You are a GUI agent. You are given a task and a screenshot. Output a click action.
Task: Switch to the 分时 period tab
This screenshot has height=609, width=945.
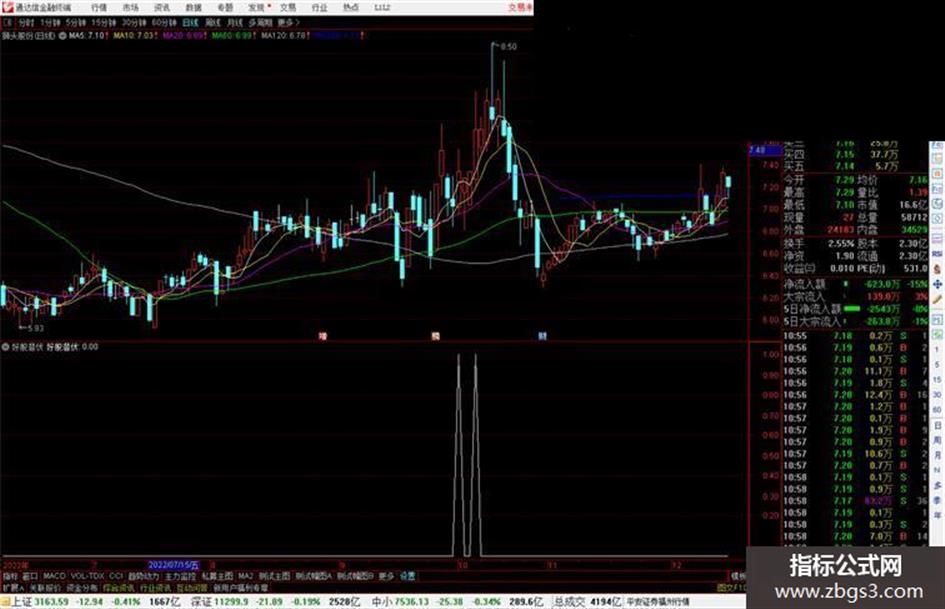(26, 22)
